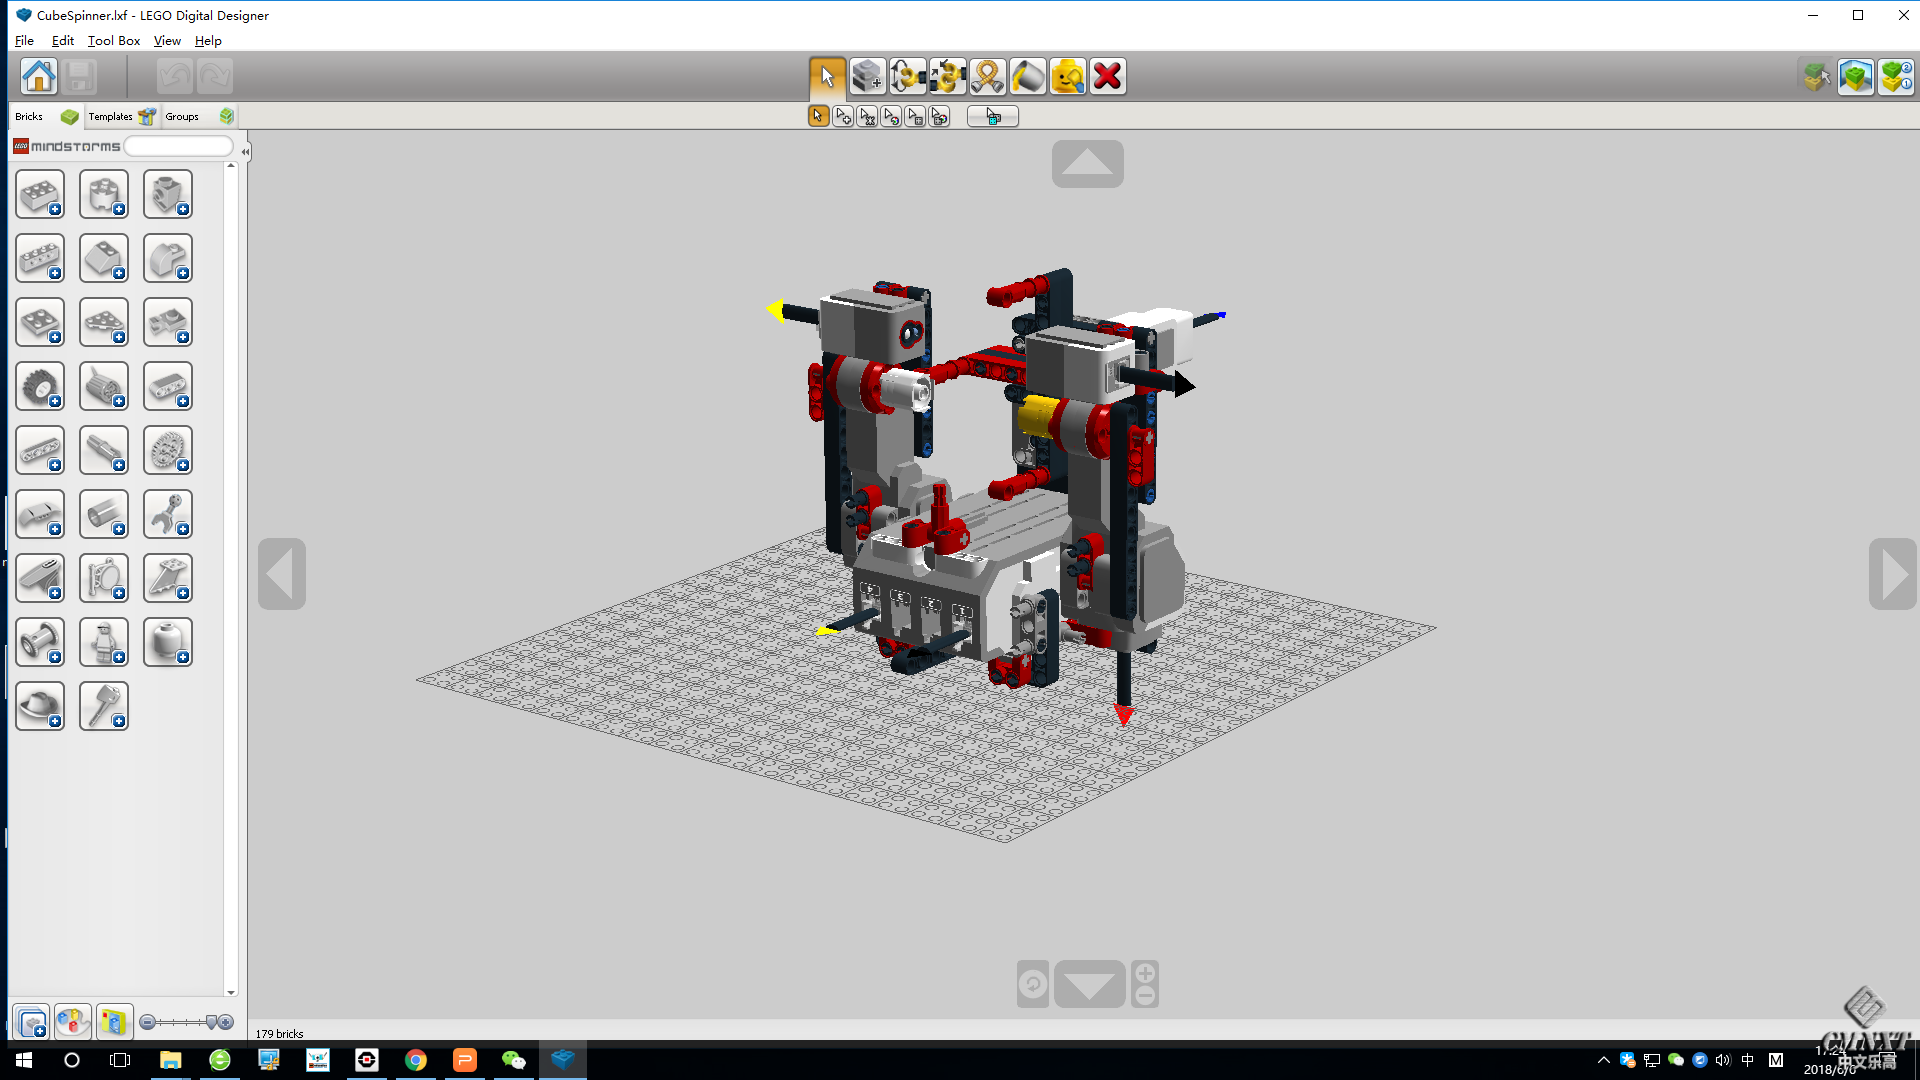The image size is (1920, 1080).
Task: Toggle filter bricks by boxes
Action: 113,1022
